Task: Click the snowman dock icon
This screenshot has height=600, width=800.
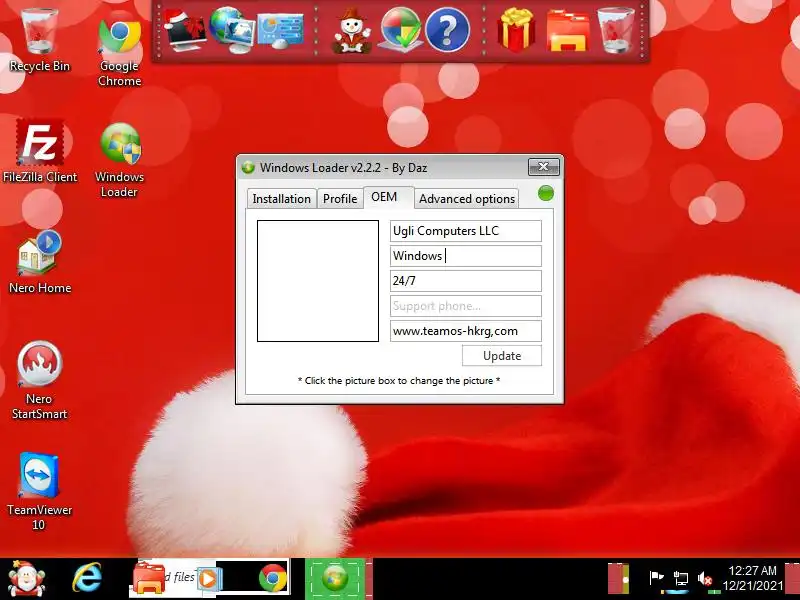Action: [352, 31]
